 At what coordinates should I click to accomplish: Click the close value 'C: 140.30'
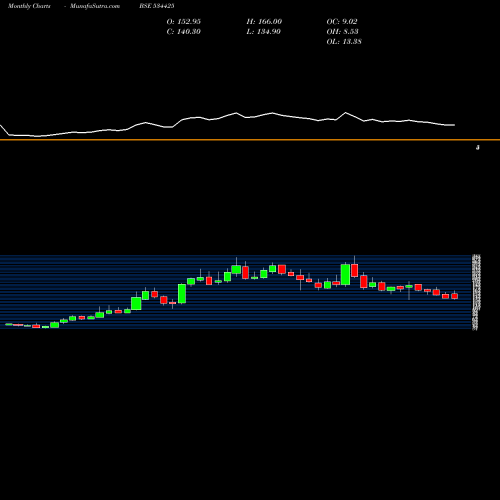coord(184,32)
